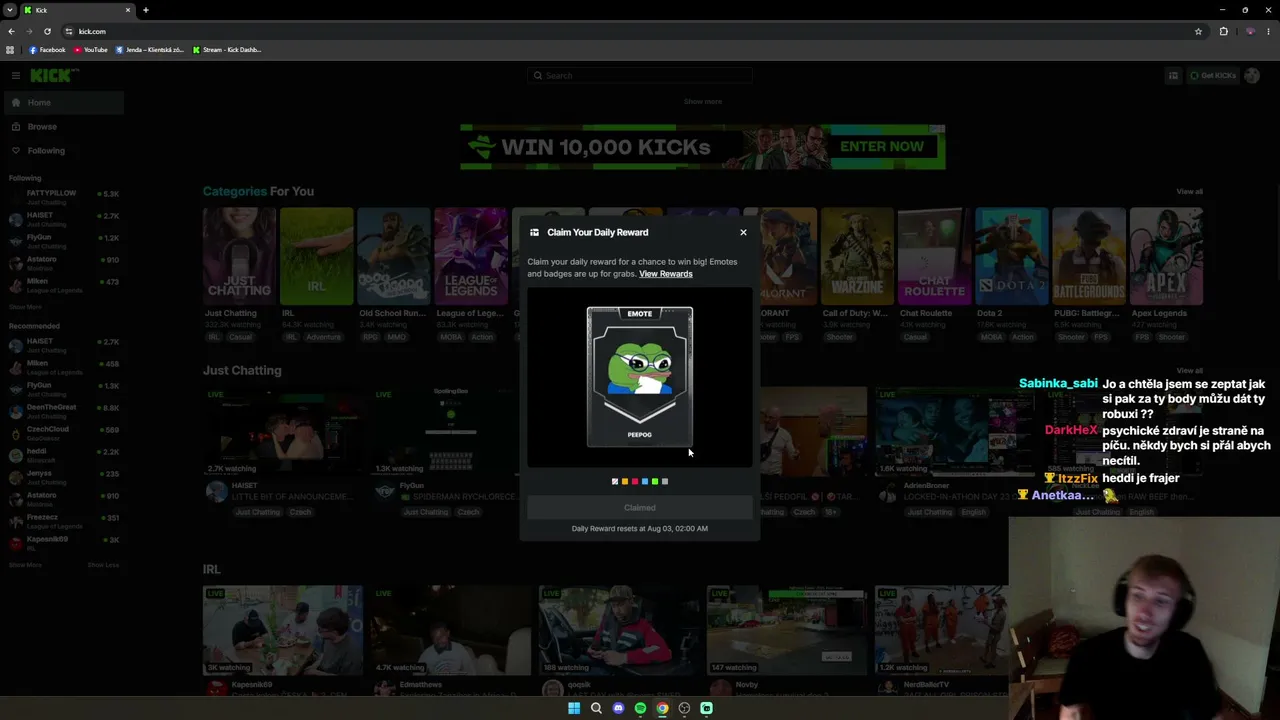The width and height of the screenshot is (1280, 720).
Task: Open the Just Chatting category card
Action: [239, 256]
